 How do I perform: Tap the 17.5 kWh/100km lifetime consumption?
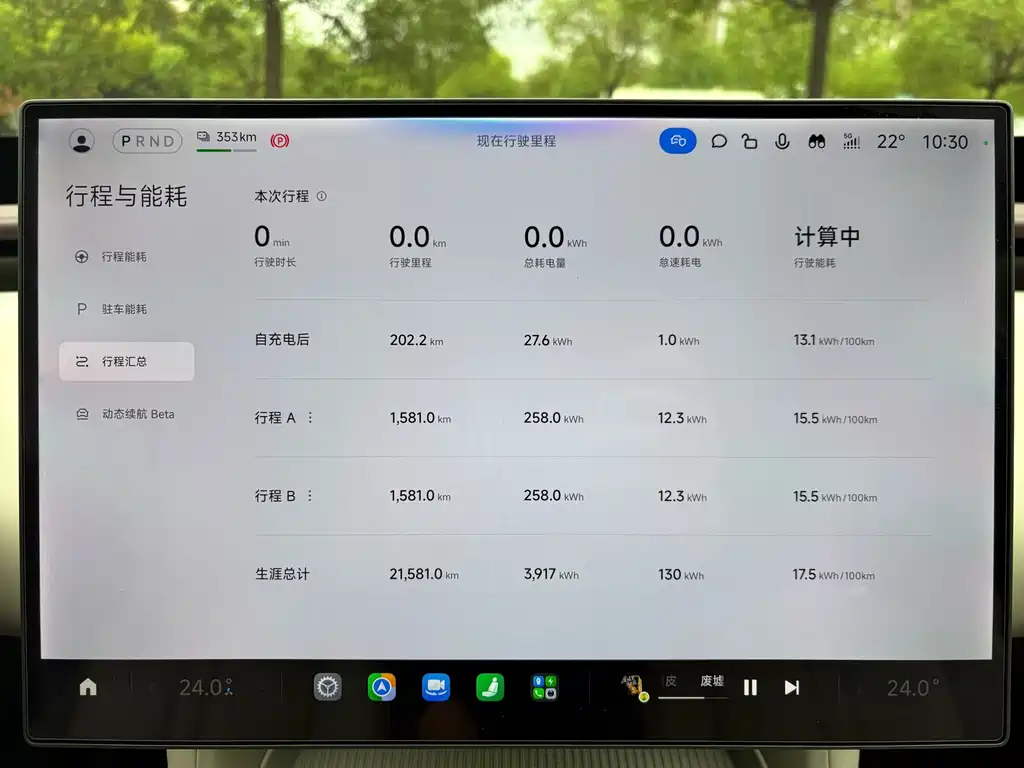834,575
